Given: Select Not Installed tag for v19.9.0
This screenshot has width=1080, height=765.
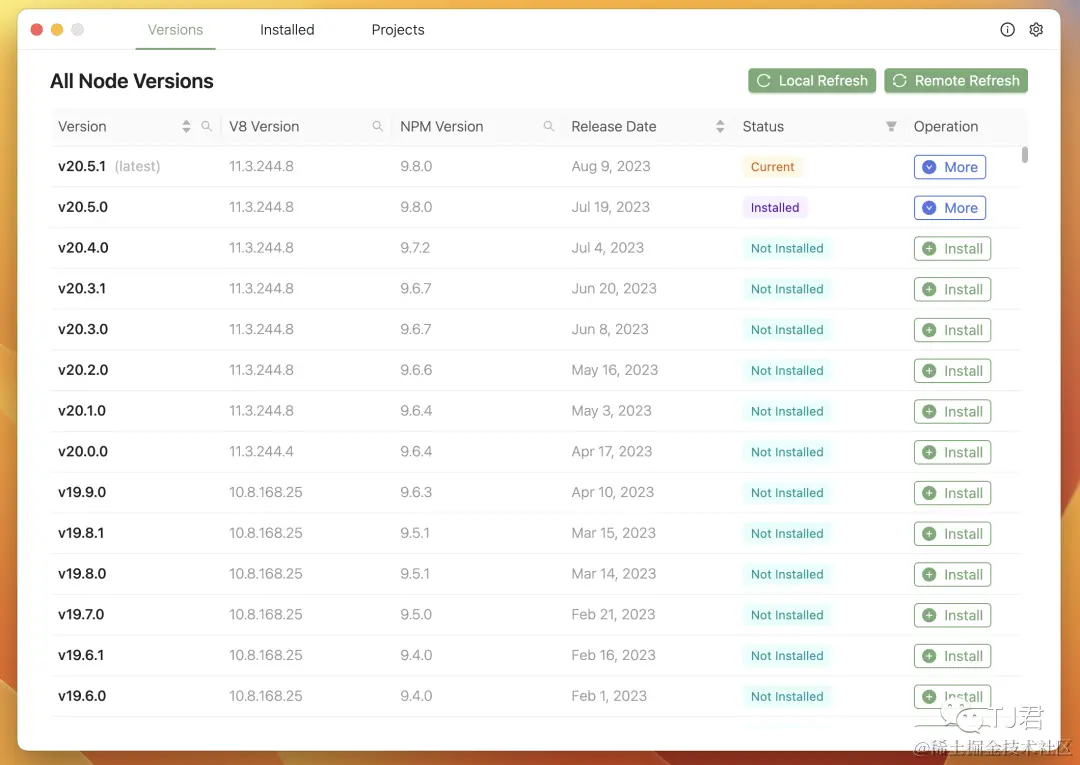Looking at the screenshot, I should 787,492.
